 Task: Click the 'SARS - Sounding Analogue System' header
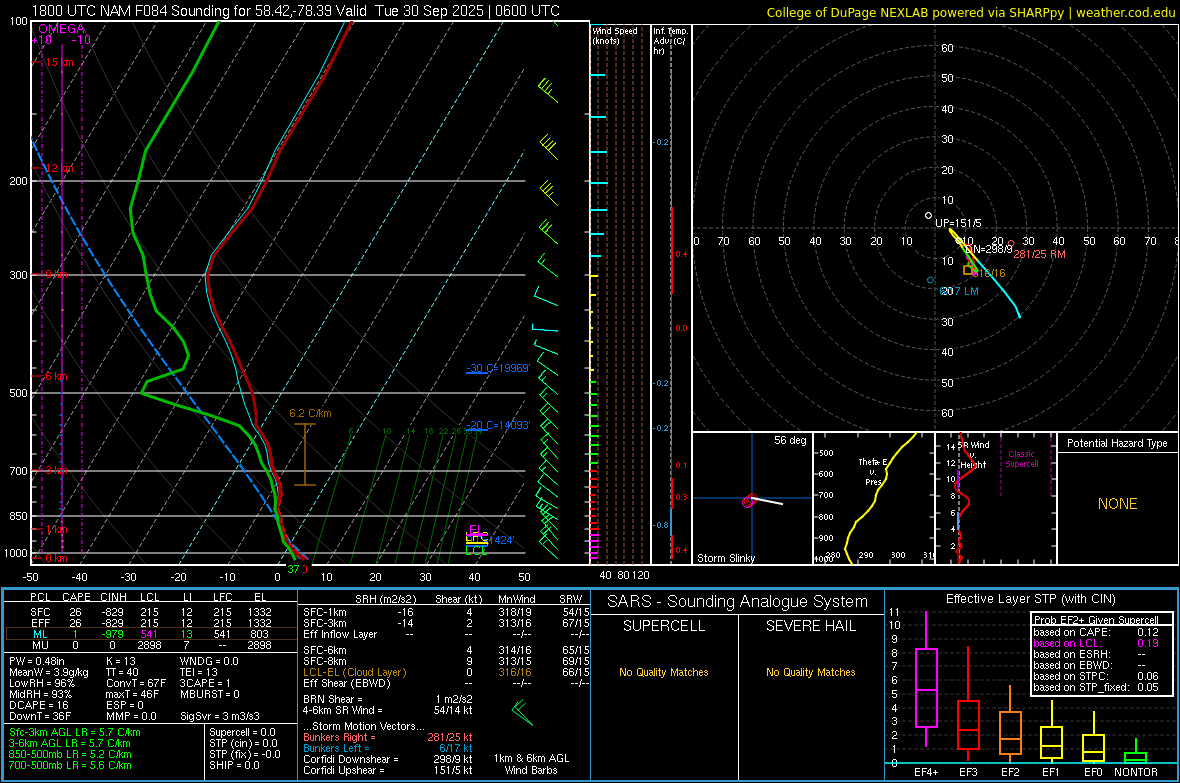point(738,602)
